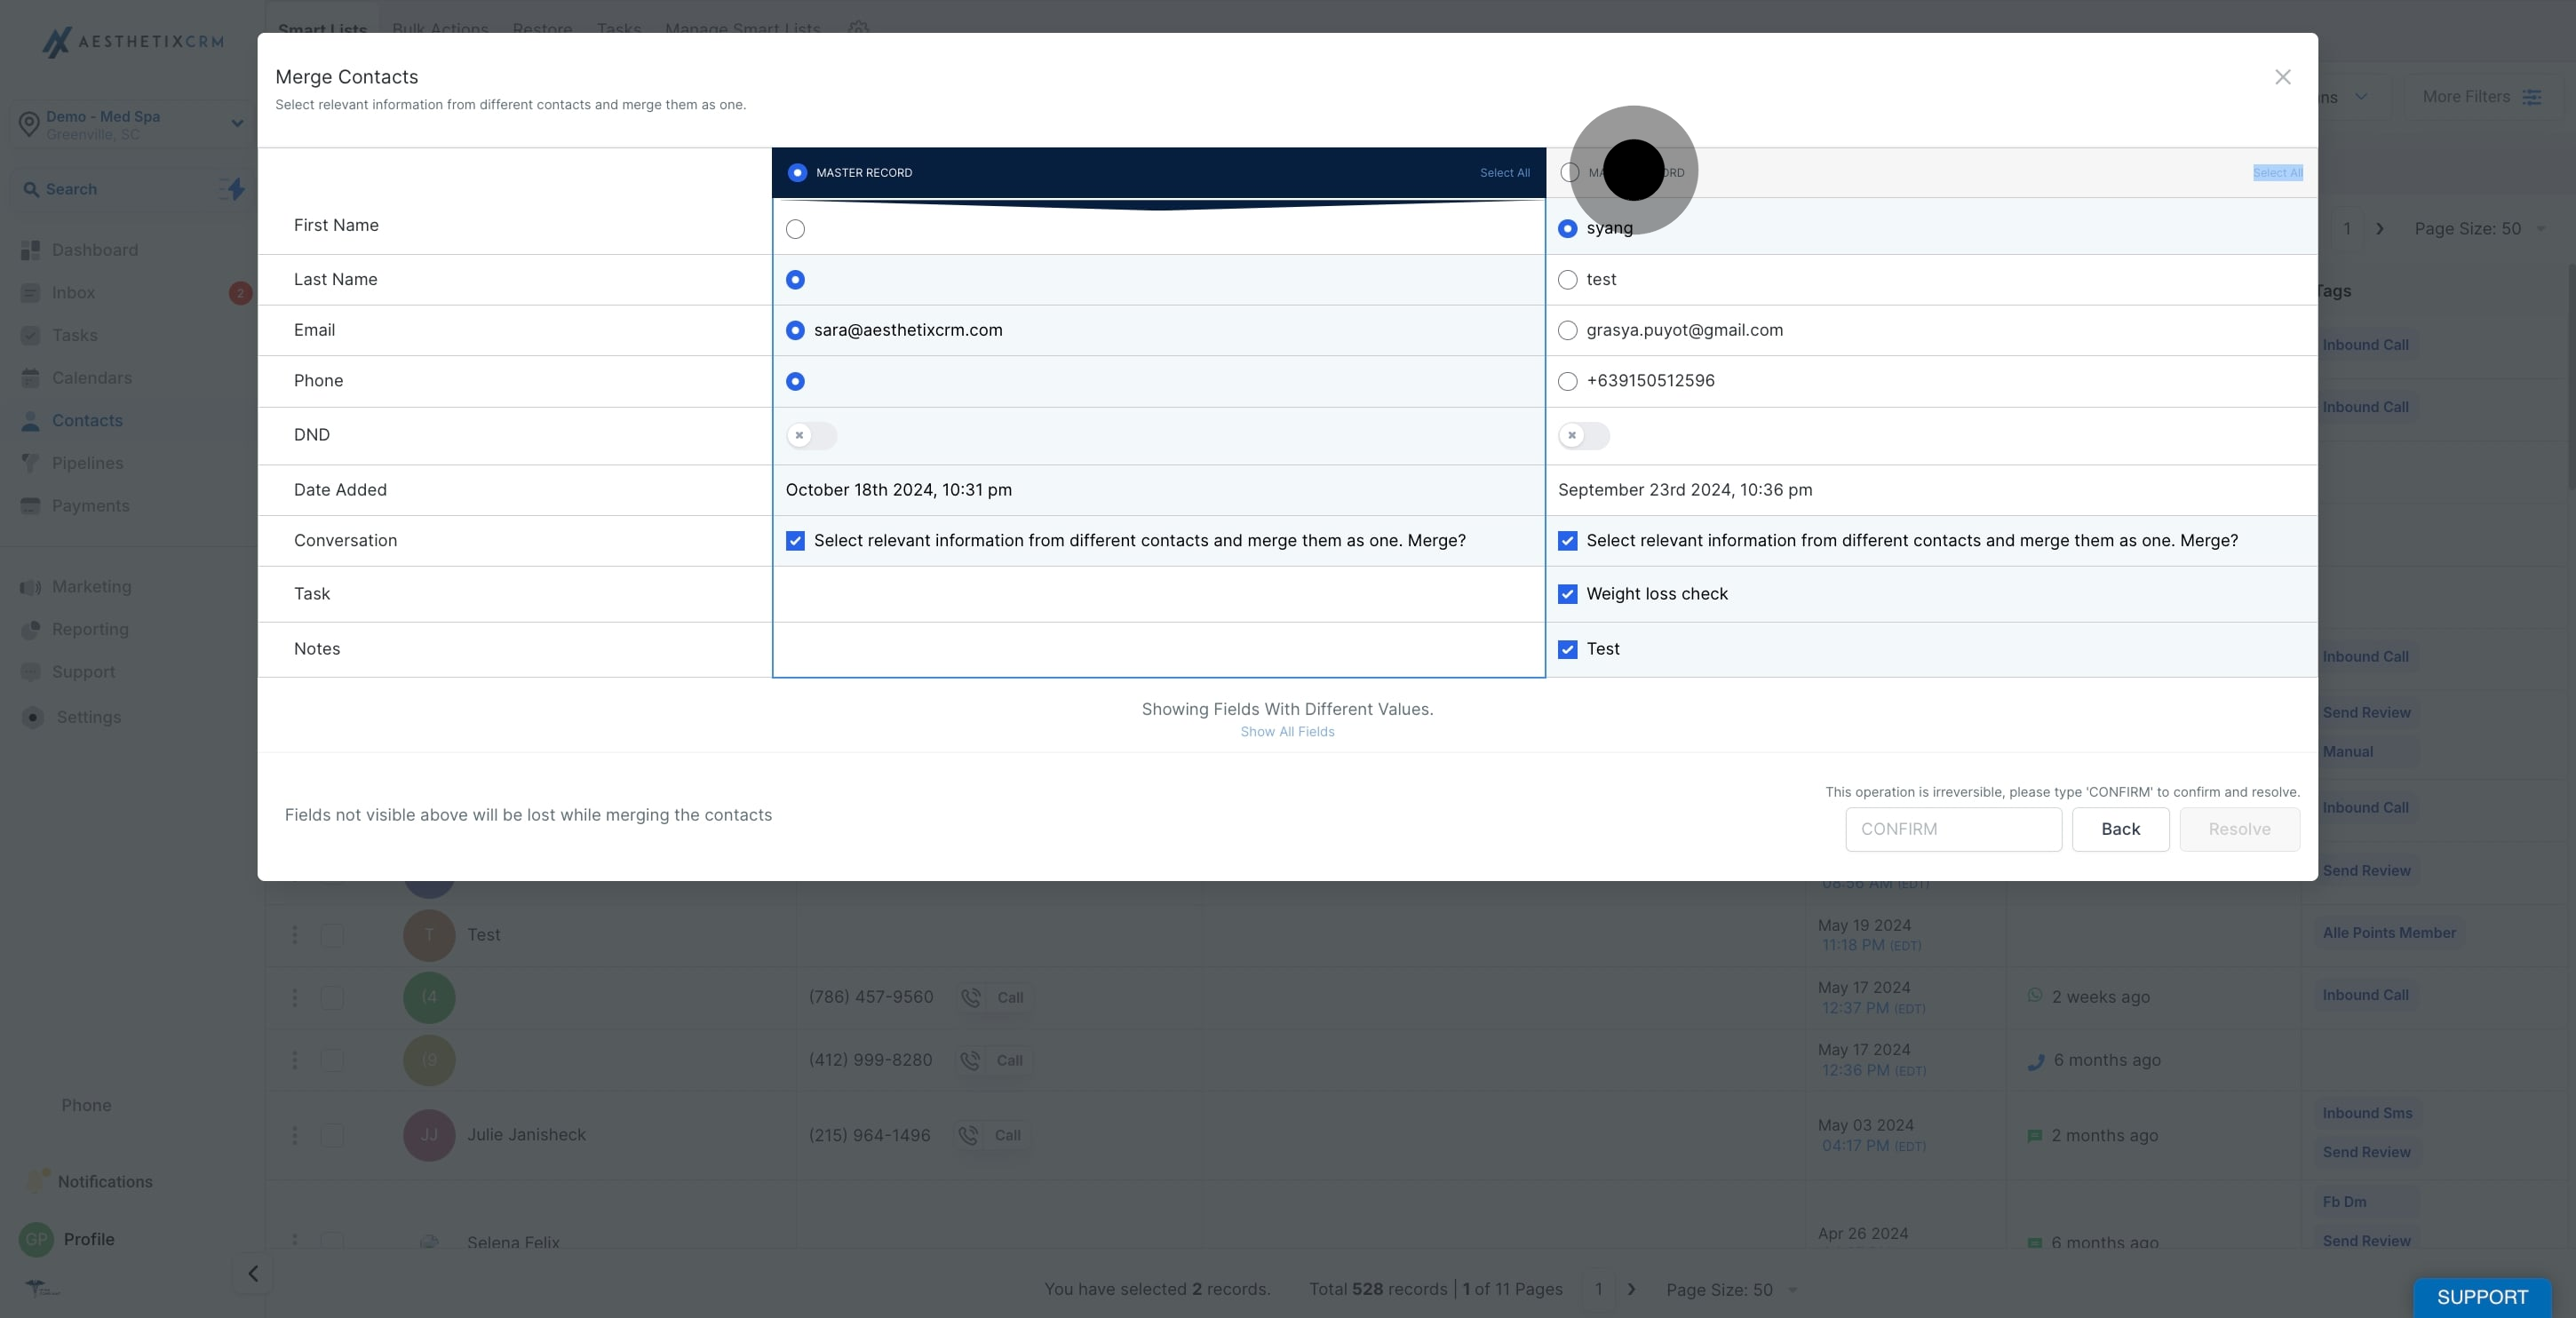Select email grasya.puyot@gmail.com radio
The width and height of the screenshot is (2576, 1318).
[1567, 330]
